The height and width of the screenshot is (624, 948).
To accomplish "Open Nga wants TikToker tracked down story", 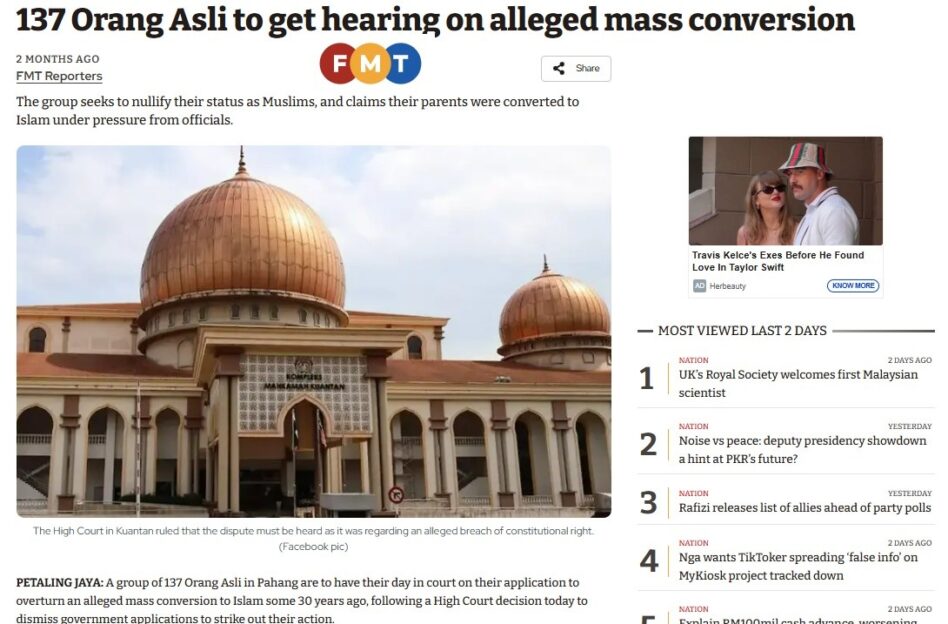I will point(798,566).
